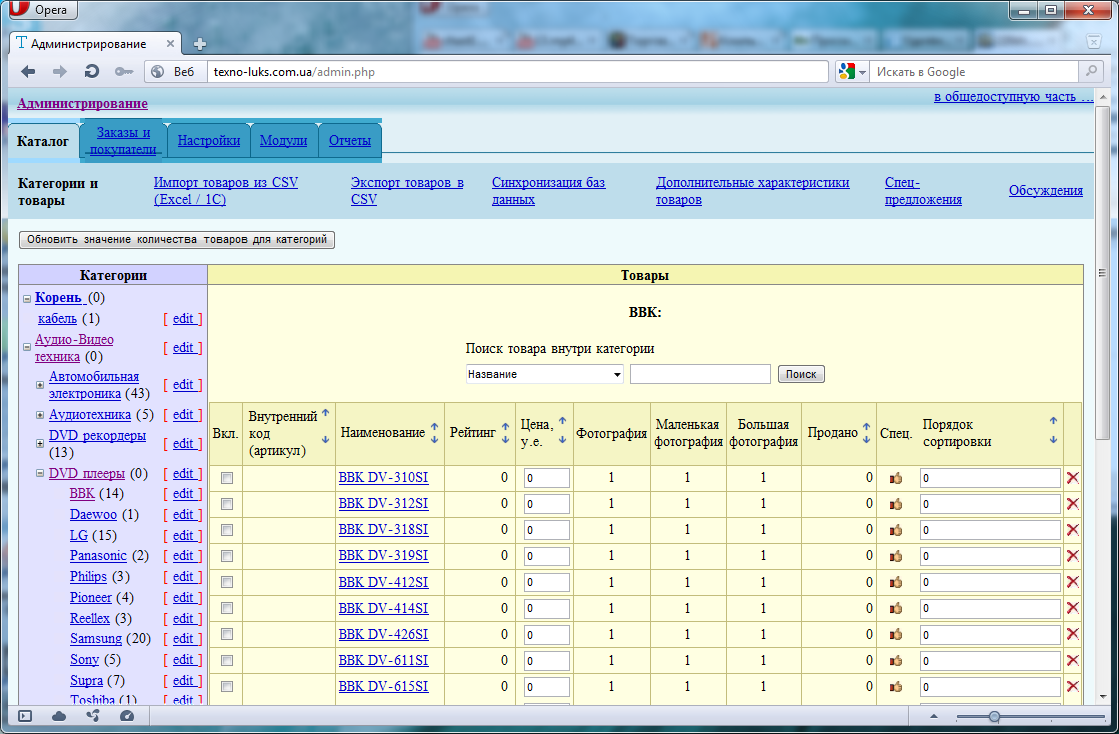
Task: Open Opera Link cloud icon in status bar
Action: coord(59,716)
